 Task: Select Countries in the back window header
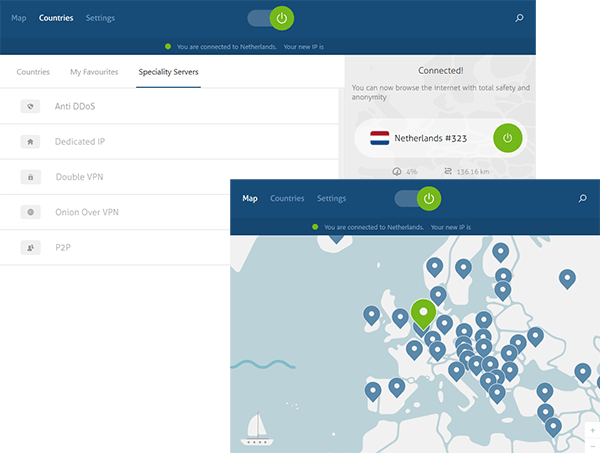[x=56, y=18]
